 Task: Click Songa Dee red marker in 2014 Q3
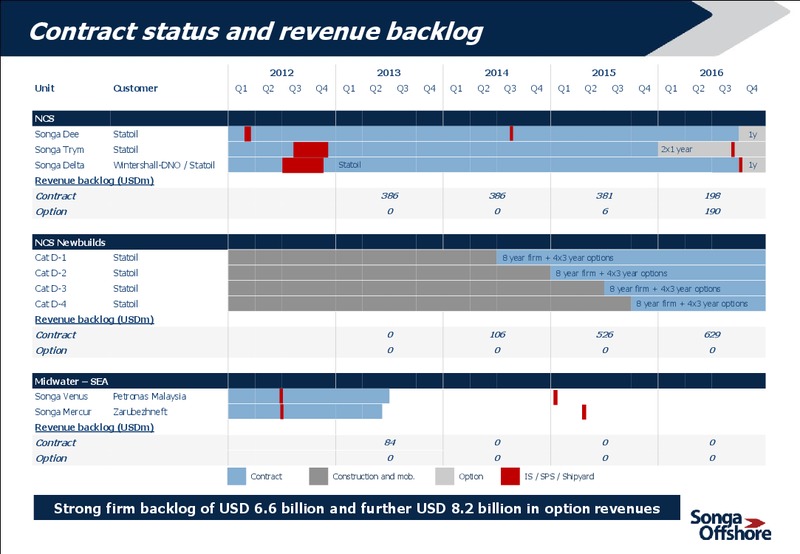[511, 134]
